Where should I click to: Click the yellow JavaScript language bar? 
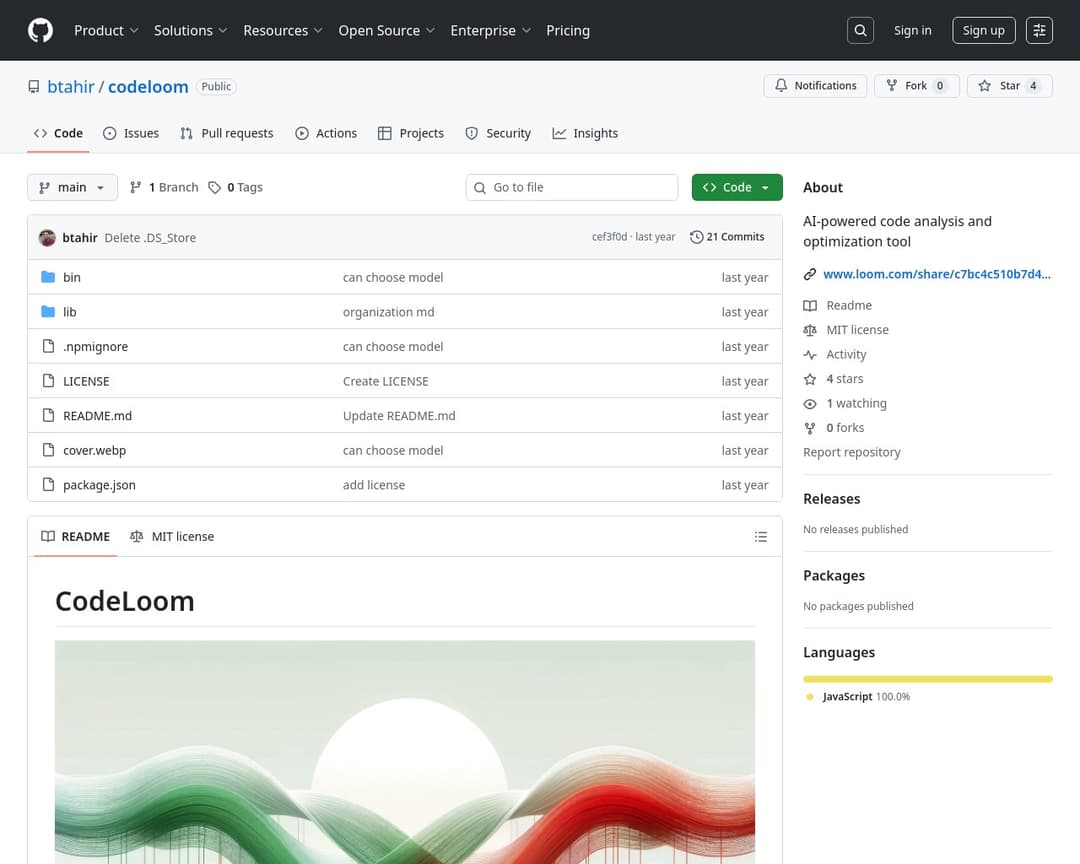click(x=927, y=679)
